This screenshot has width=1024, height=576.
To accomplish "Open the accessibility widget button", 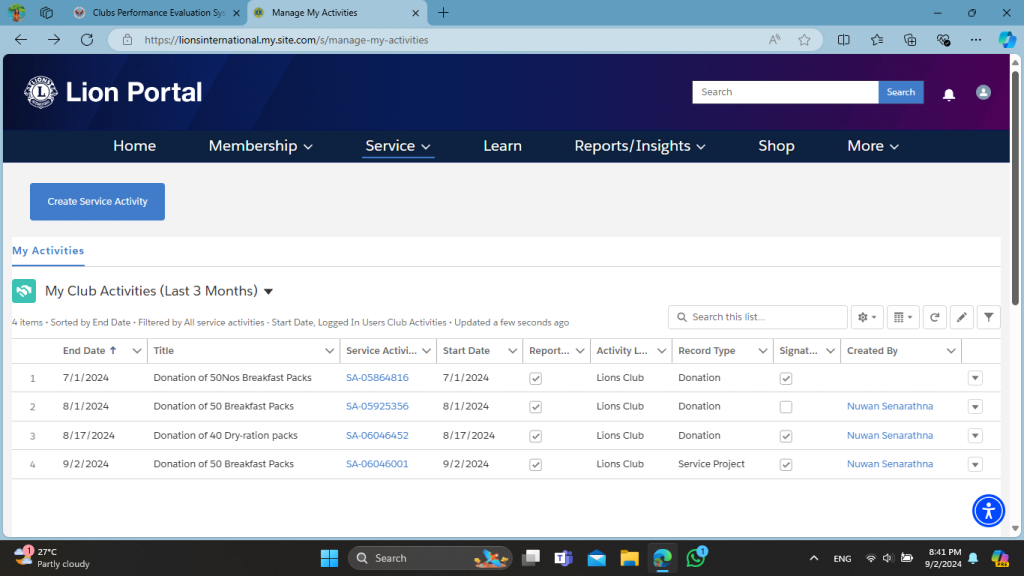I will point(988,511).
